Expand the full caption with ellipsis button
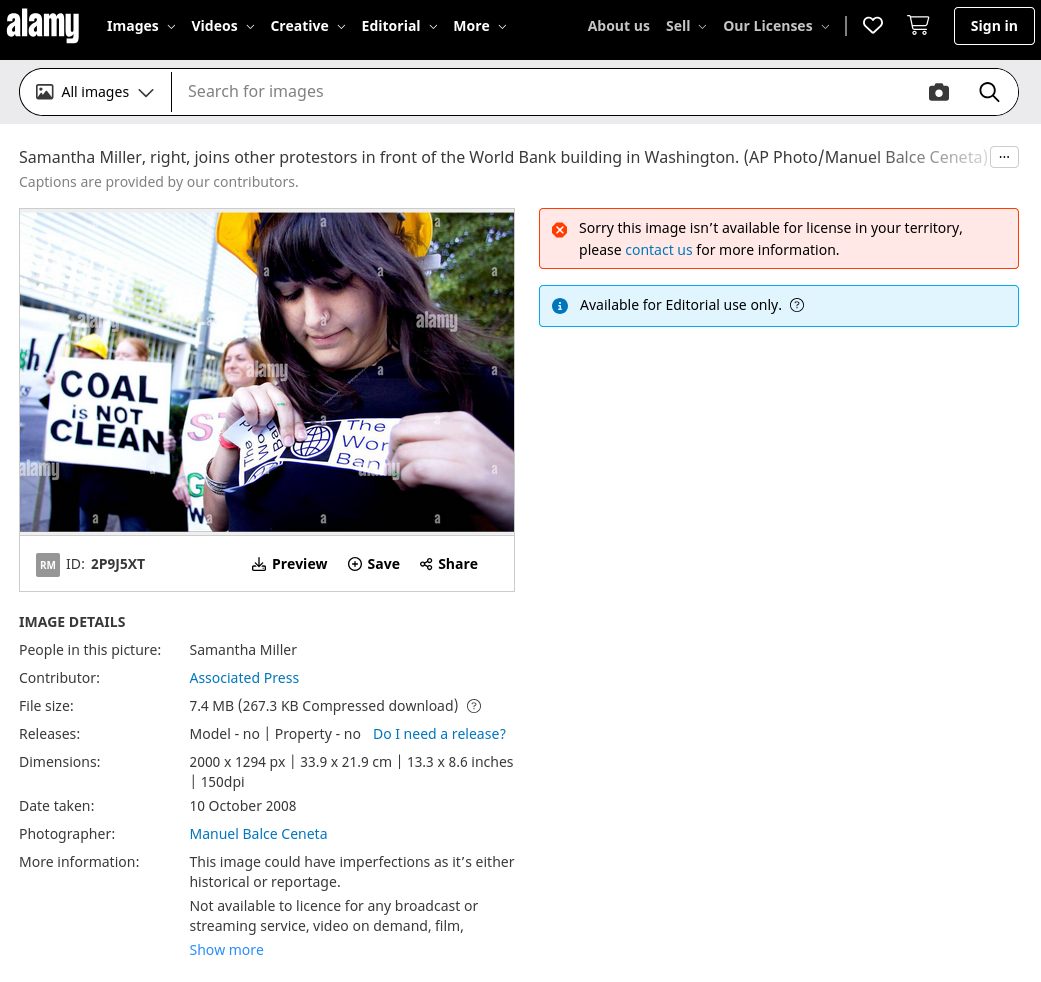 pos(1004,157)
